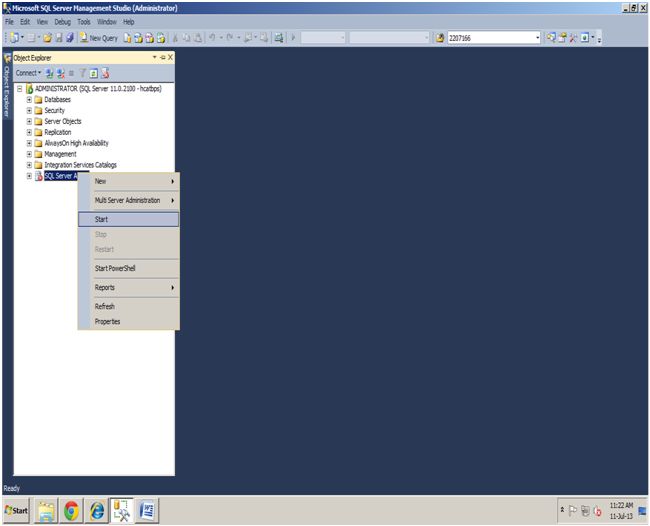Screen dimensions: 650x526
Task: Open the New submenu in context menu
Action: click(x=129, y=182)
